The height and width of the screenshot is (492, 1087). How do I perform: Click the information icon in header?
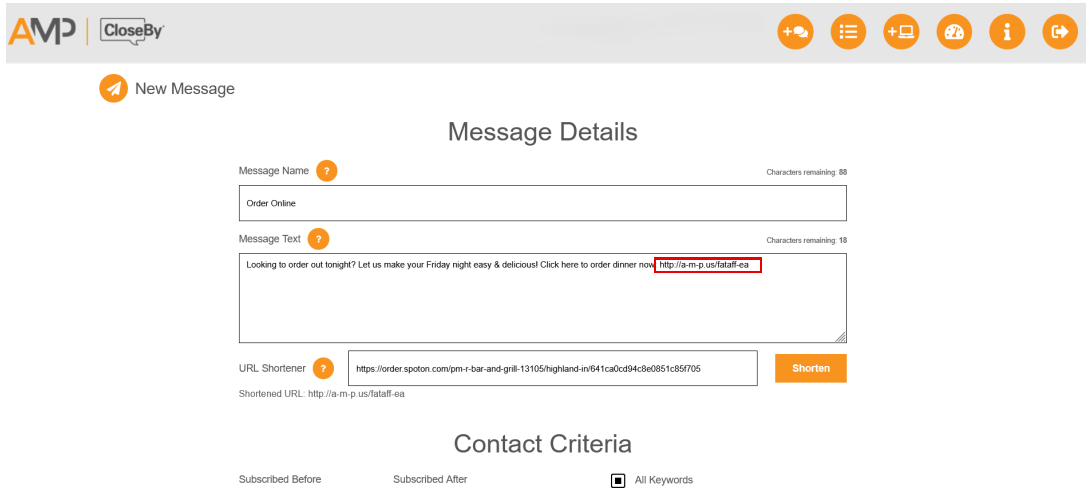(1007, 32)
